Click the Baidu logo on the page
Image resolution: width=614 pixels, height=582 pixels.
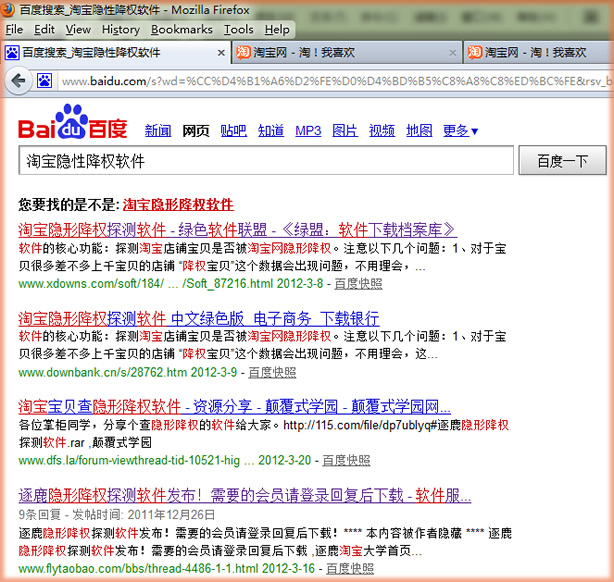pyautogui.click(x=73, y=125)
